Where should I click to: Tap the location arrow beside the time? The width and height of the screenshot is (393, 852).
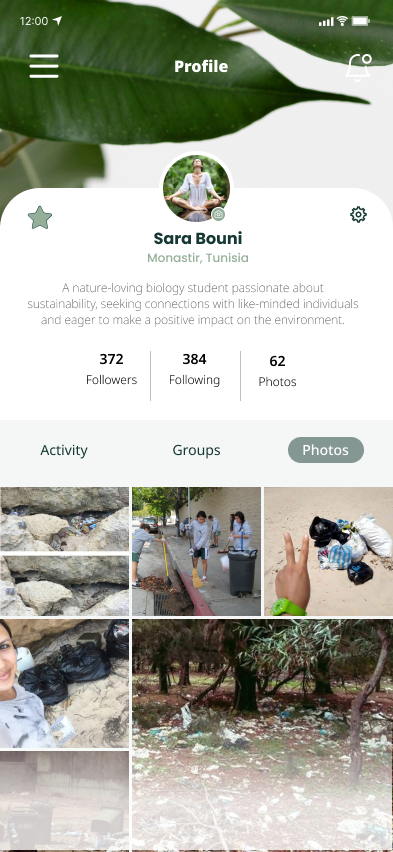click(x=57, y=21)
